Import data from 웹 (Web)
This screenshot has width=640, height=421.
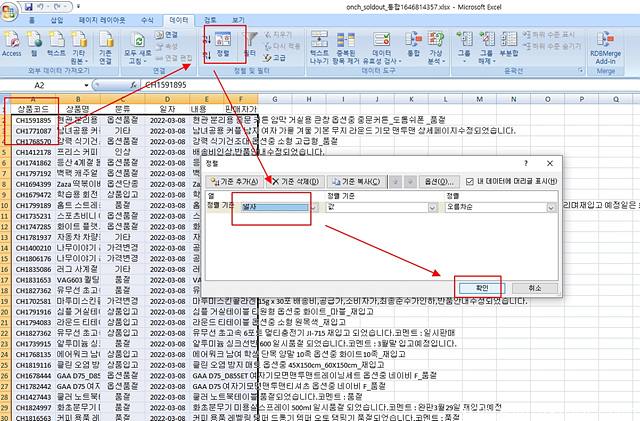[34, 44]
